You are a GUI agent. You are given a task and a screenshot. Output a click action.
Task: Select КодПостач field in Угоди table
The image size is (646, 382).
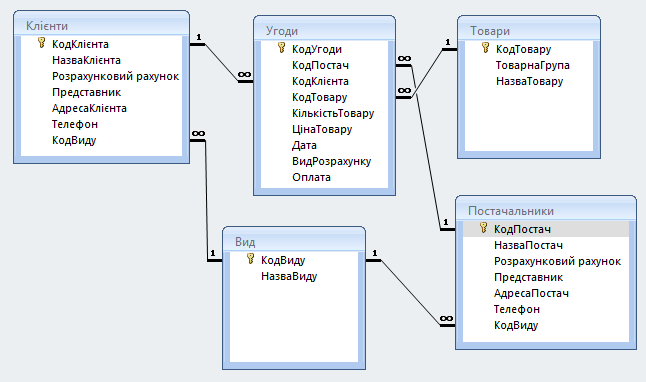tap(320, 65)
